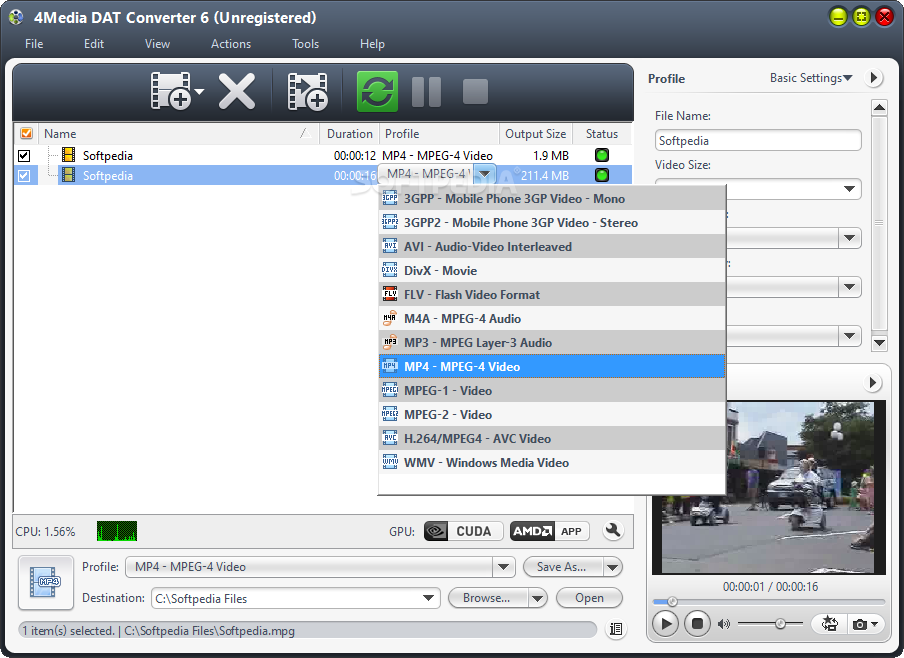This screenshot has height=658, width=904.
Task: Expand the Profile panel arrow button
Action: [874, 77]
